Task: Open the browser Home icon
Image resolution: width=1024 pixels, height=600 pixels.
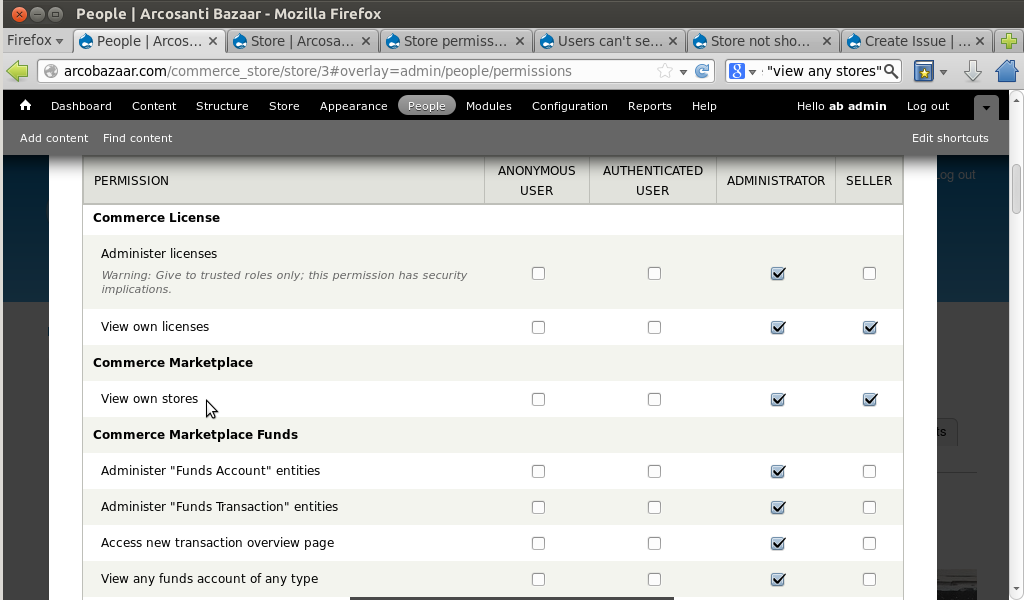Action: [x=1008, y=71]
